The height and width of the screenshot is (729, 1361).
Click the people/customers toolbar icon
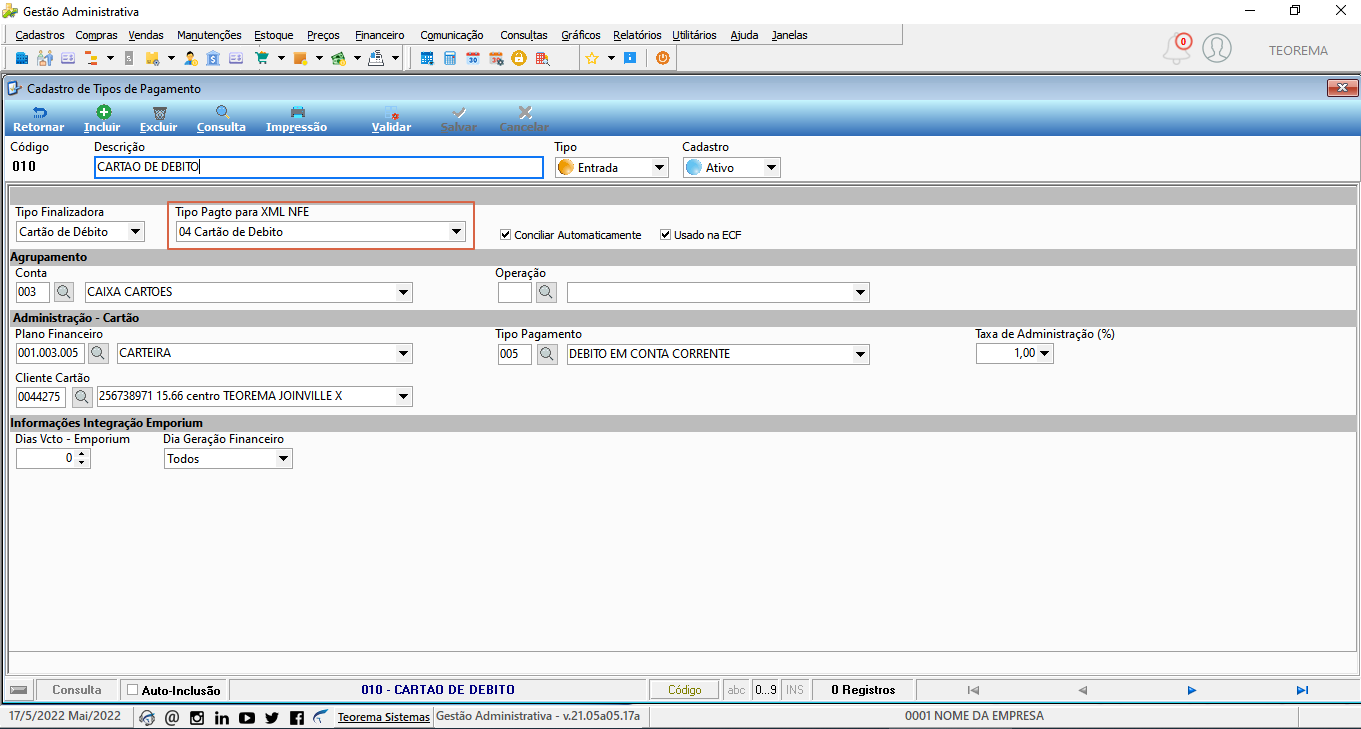tap(45, 58)
